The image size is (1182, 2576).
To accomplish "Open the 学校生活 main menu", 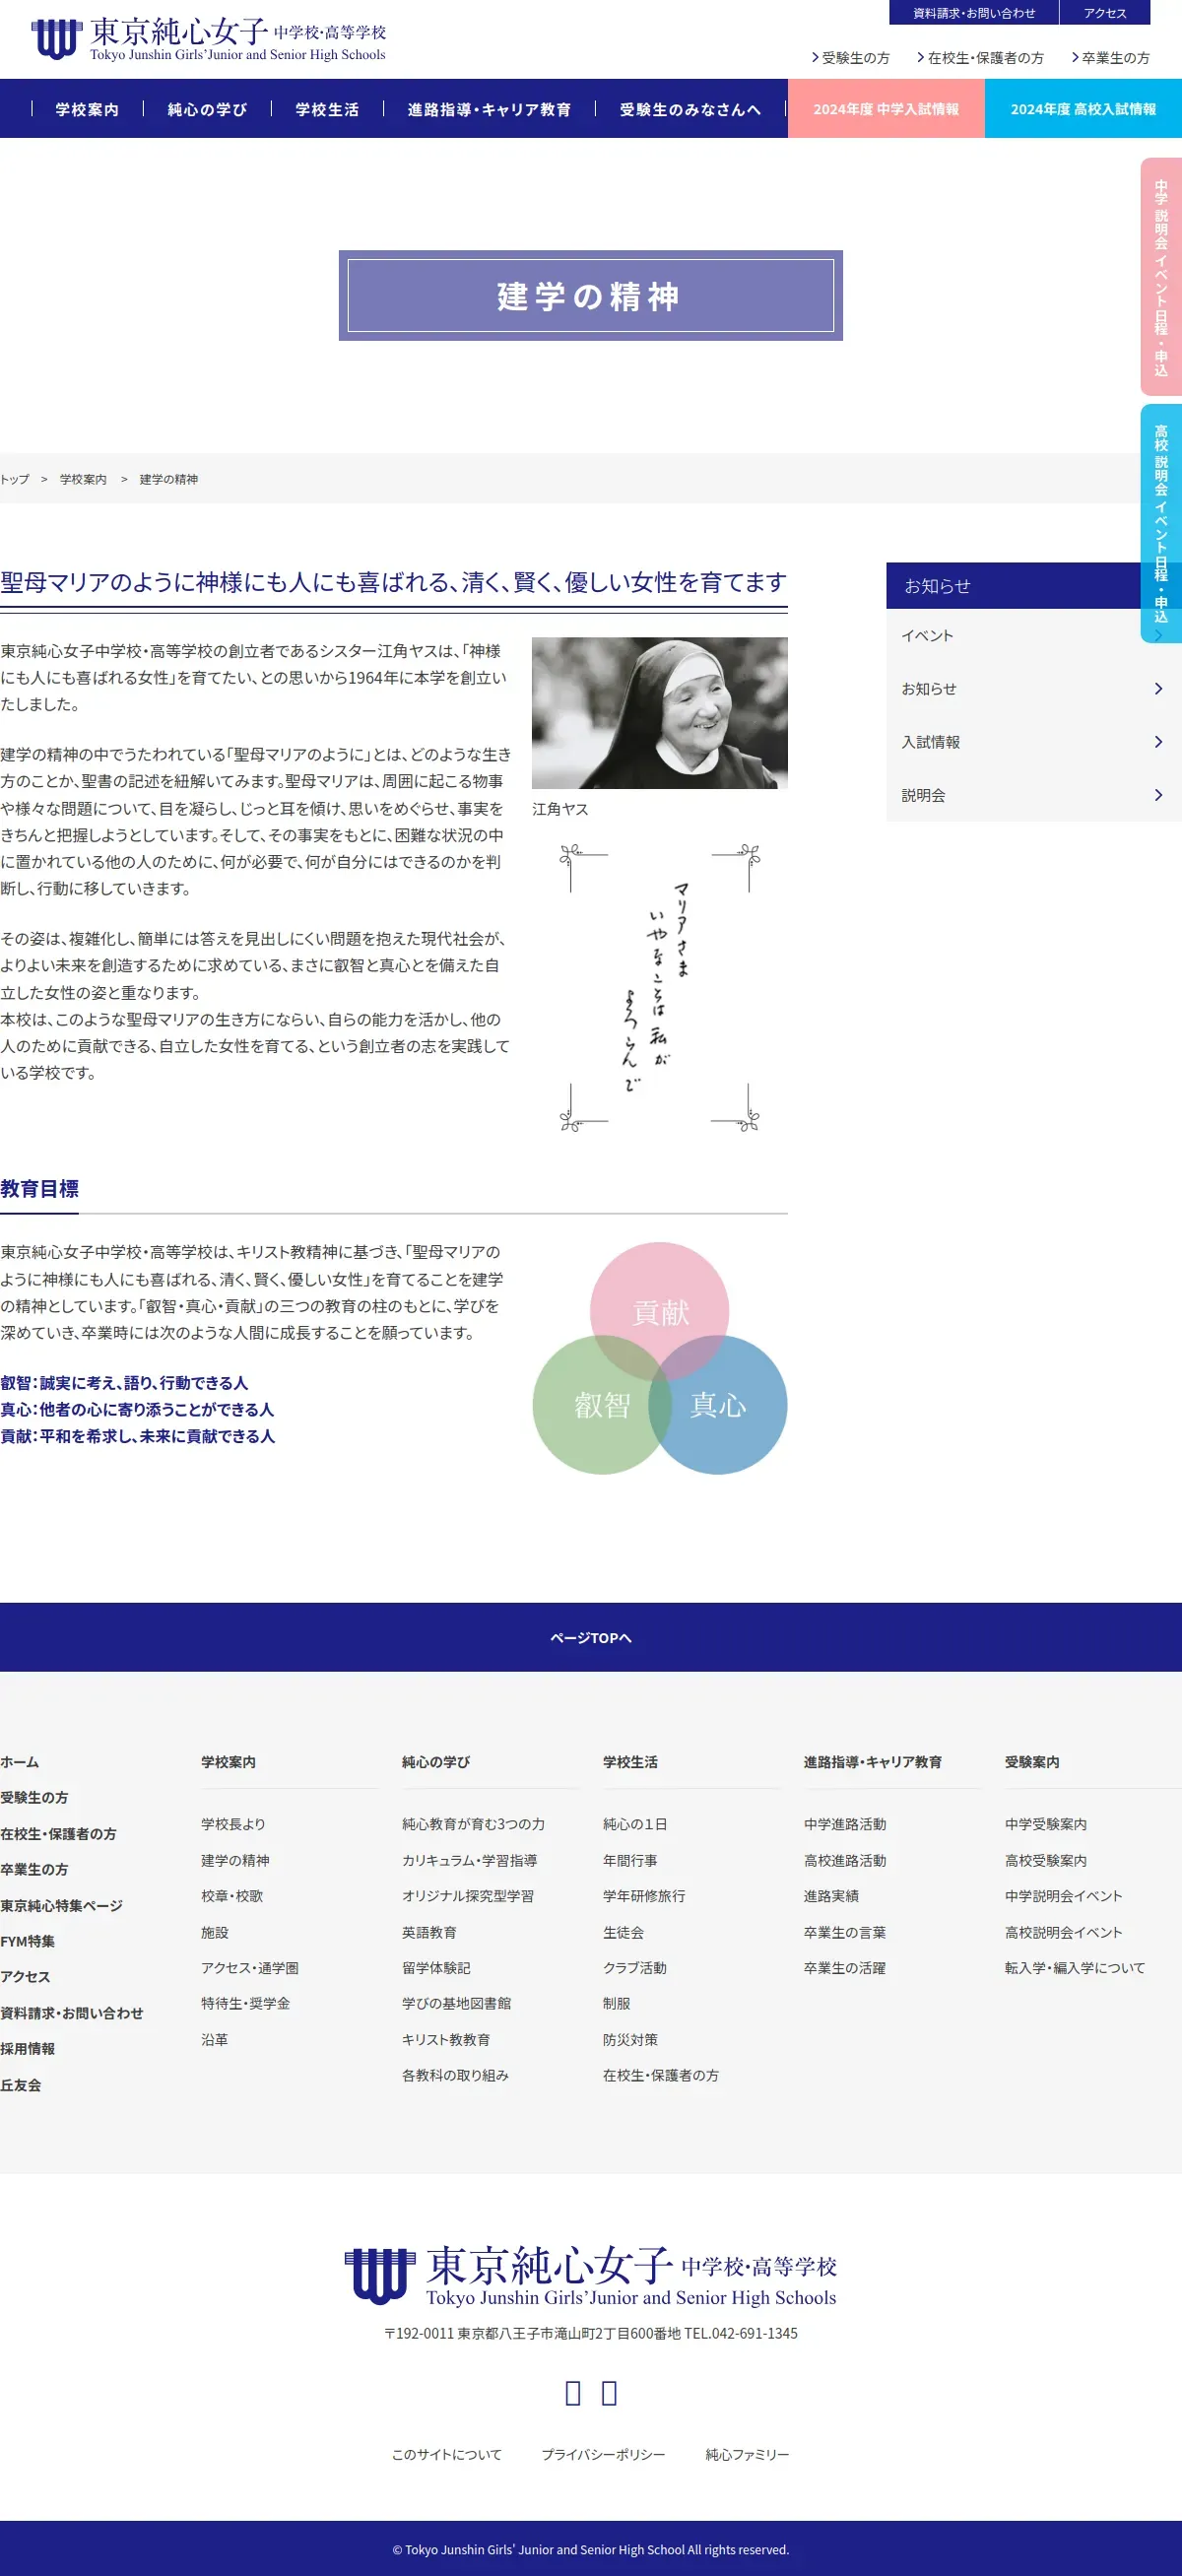I will [327, 109].
